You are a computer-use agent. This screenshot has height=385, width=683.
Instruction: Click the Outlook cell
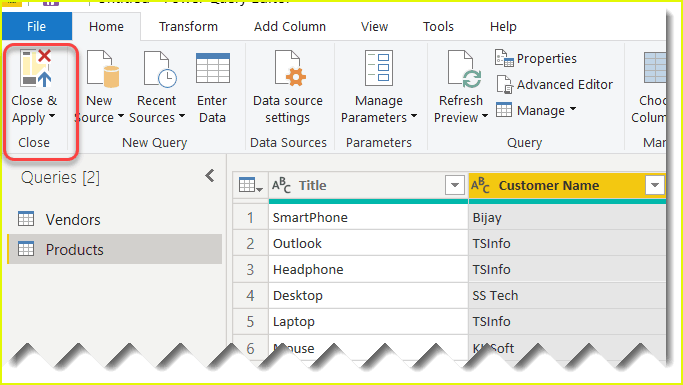point(369,243)
